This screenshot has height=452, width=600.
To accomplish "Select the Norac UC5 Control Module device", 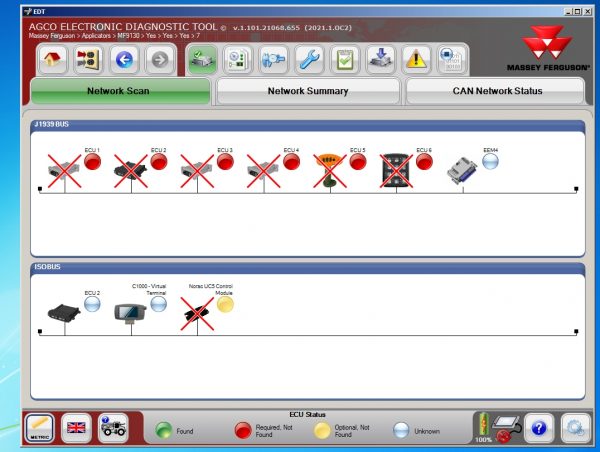I will (x=197, y=314).
